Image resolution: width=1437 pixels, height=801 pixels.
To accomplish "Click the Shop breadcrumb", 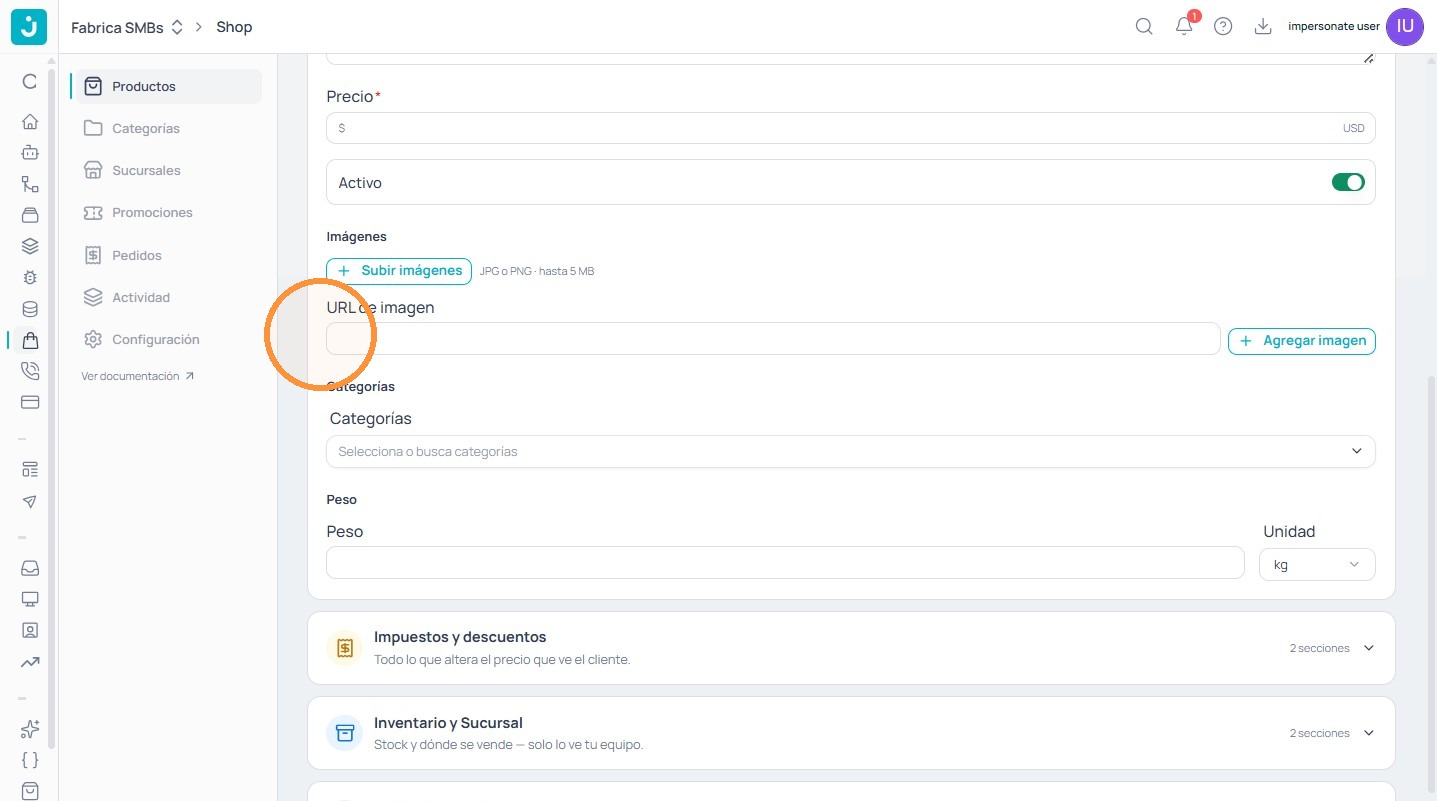I will click(x=234, y=27).
